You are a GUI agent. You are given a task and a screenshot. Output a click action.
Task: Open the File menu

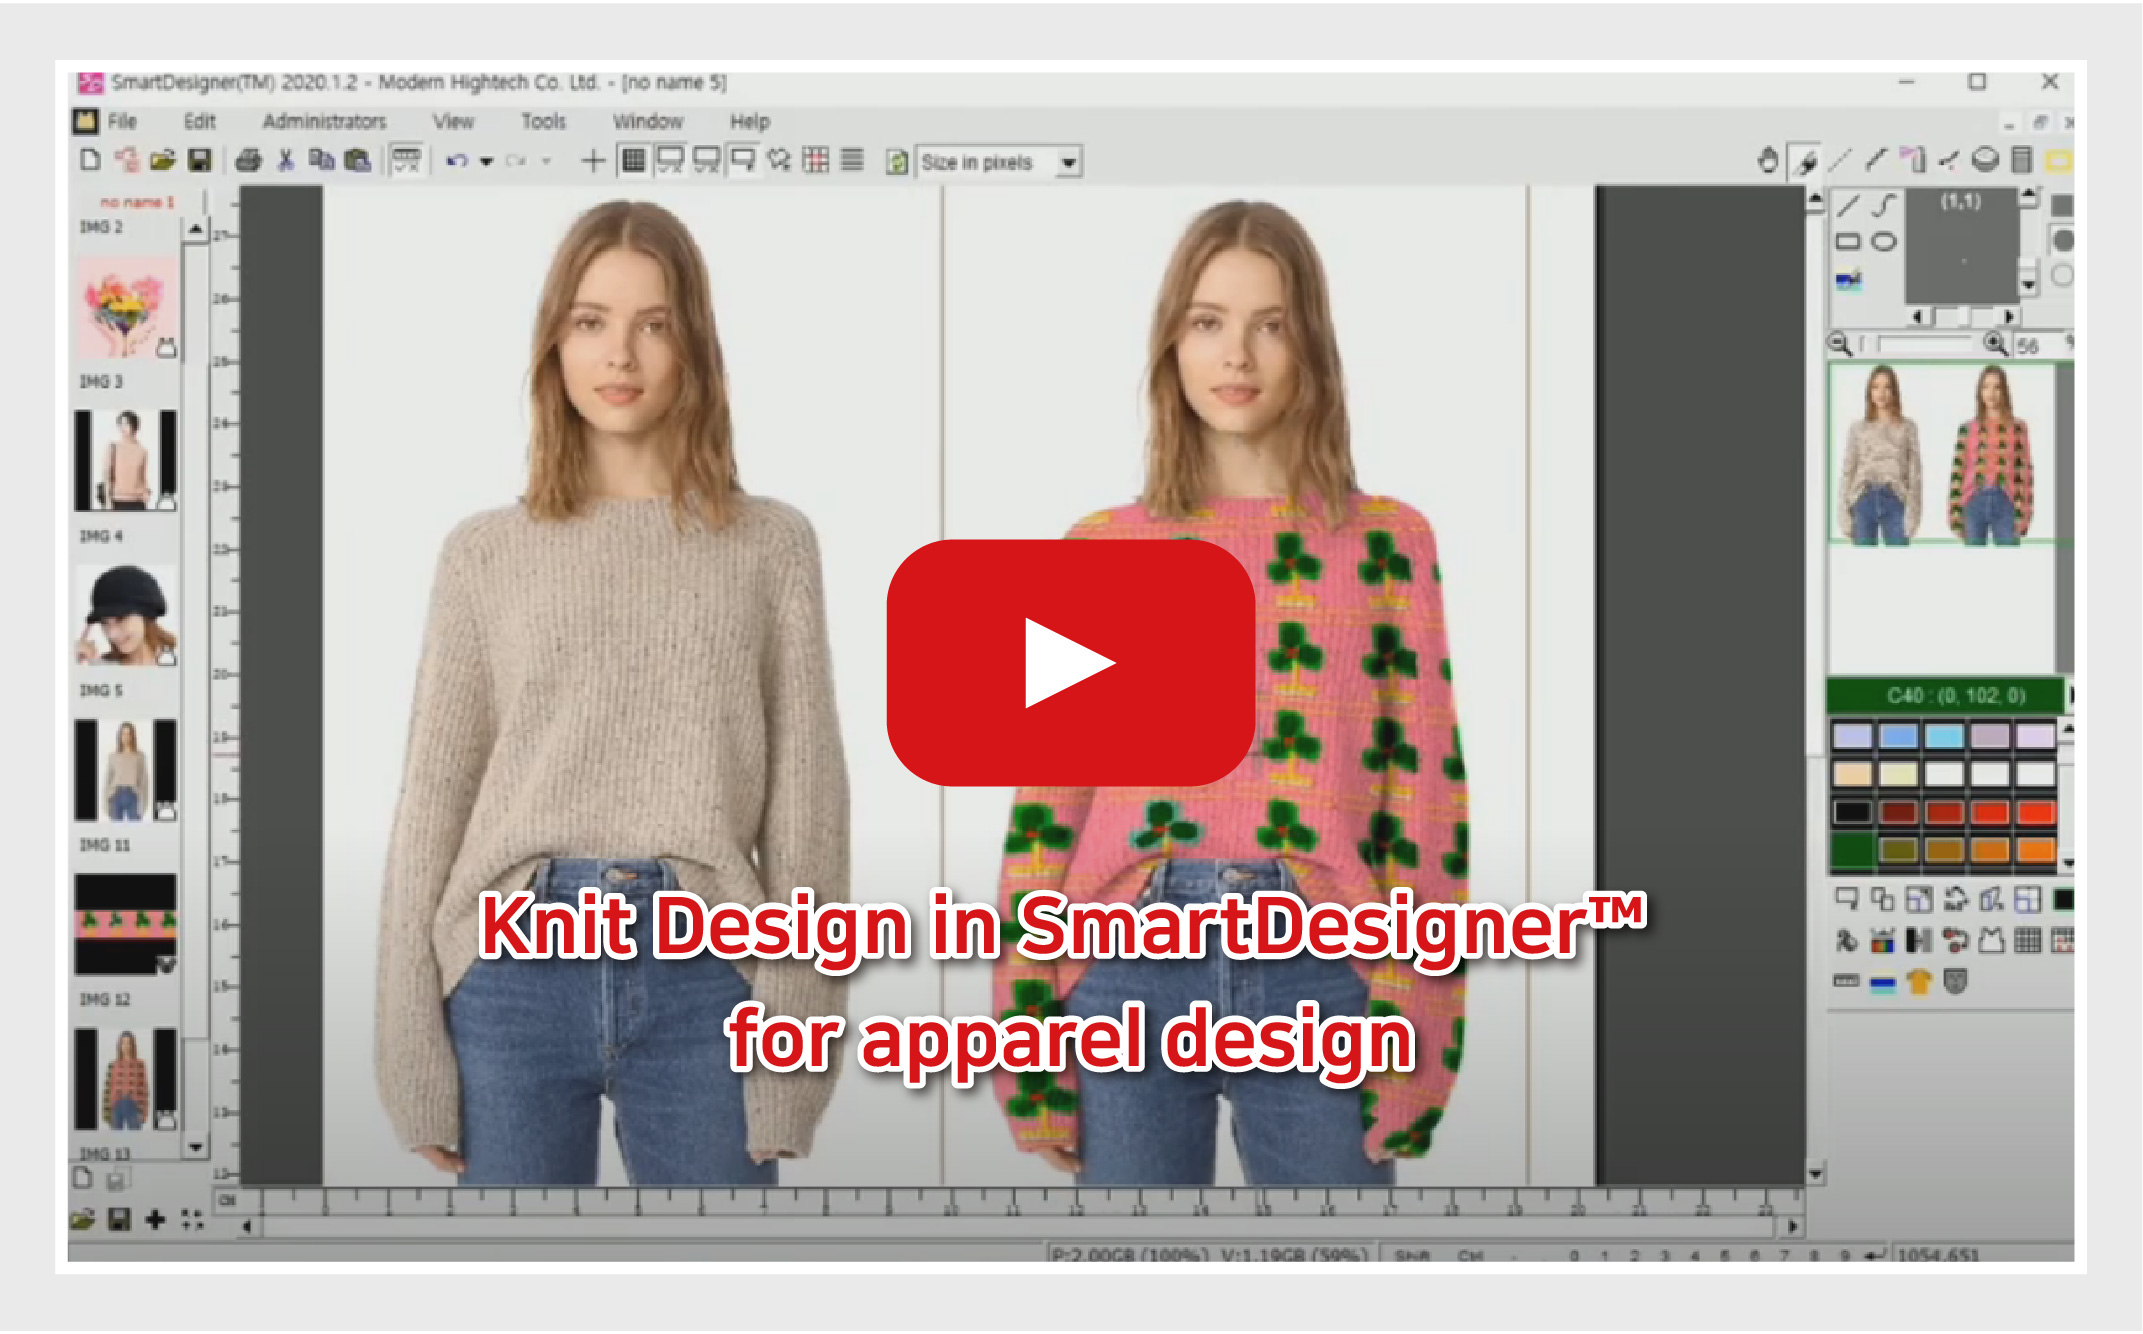tap(122, 122)
